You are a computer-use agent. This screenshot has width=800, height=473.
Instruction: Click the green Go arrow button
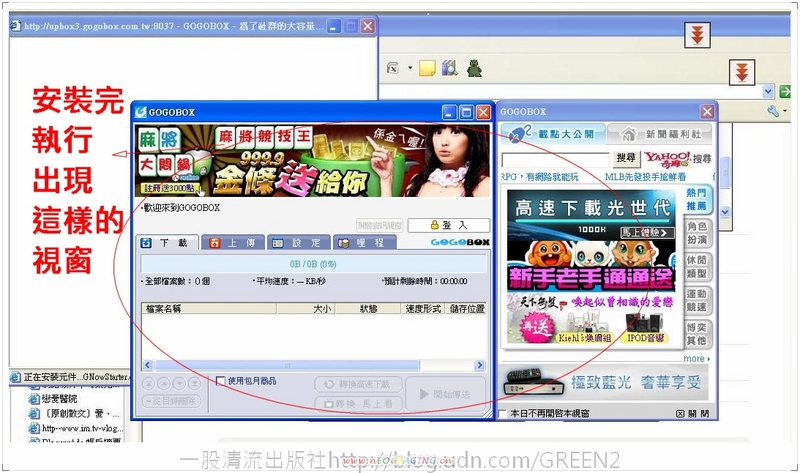pyautogui.click(x=785, y=92)
